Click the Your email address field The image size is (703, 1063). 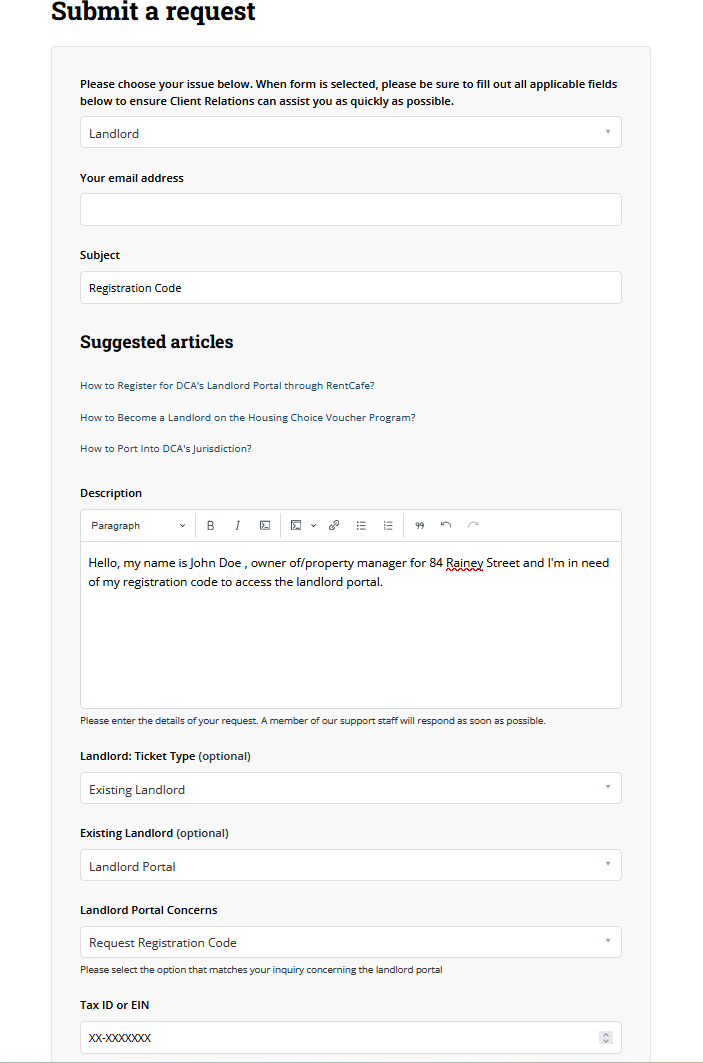pos(350,210)
